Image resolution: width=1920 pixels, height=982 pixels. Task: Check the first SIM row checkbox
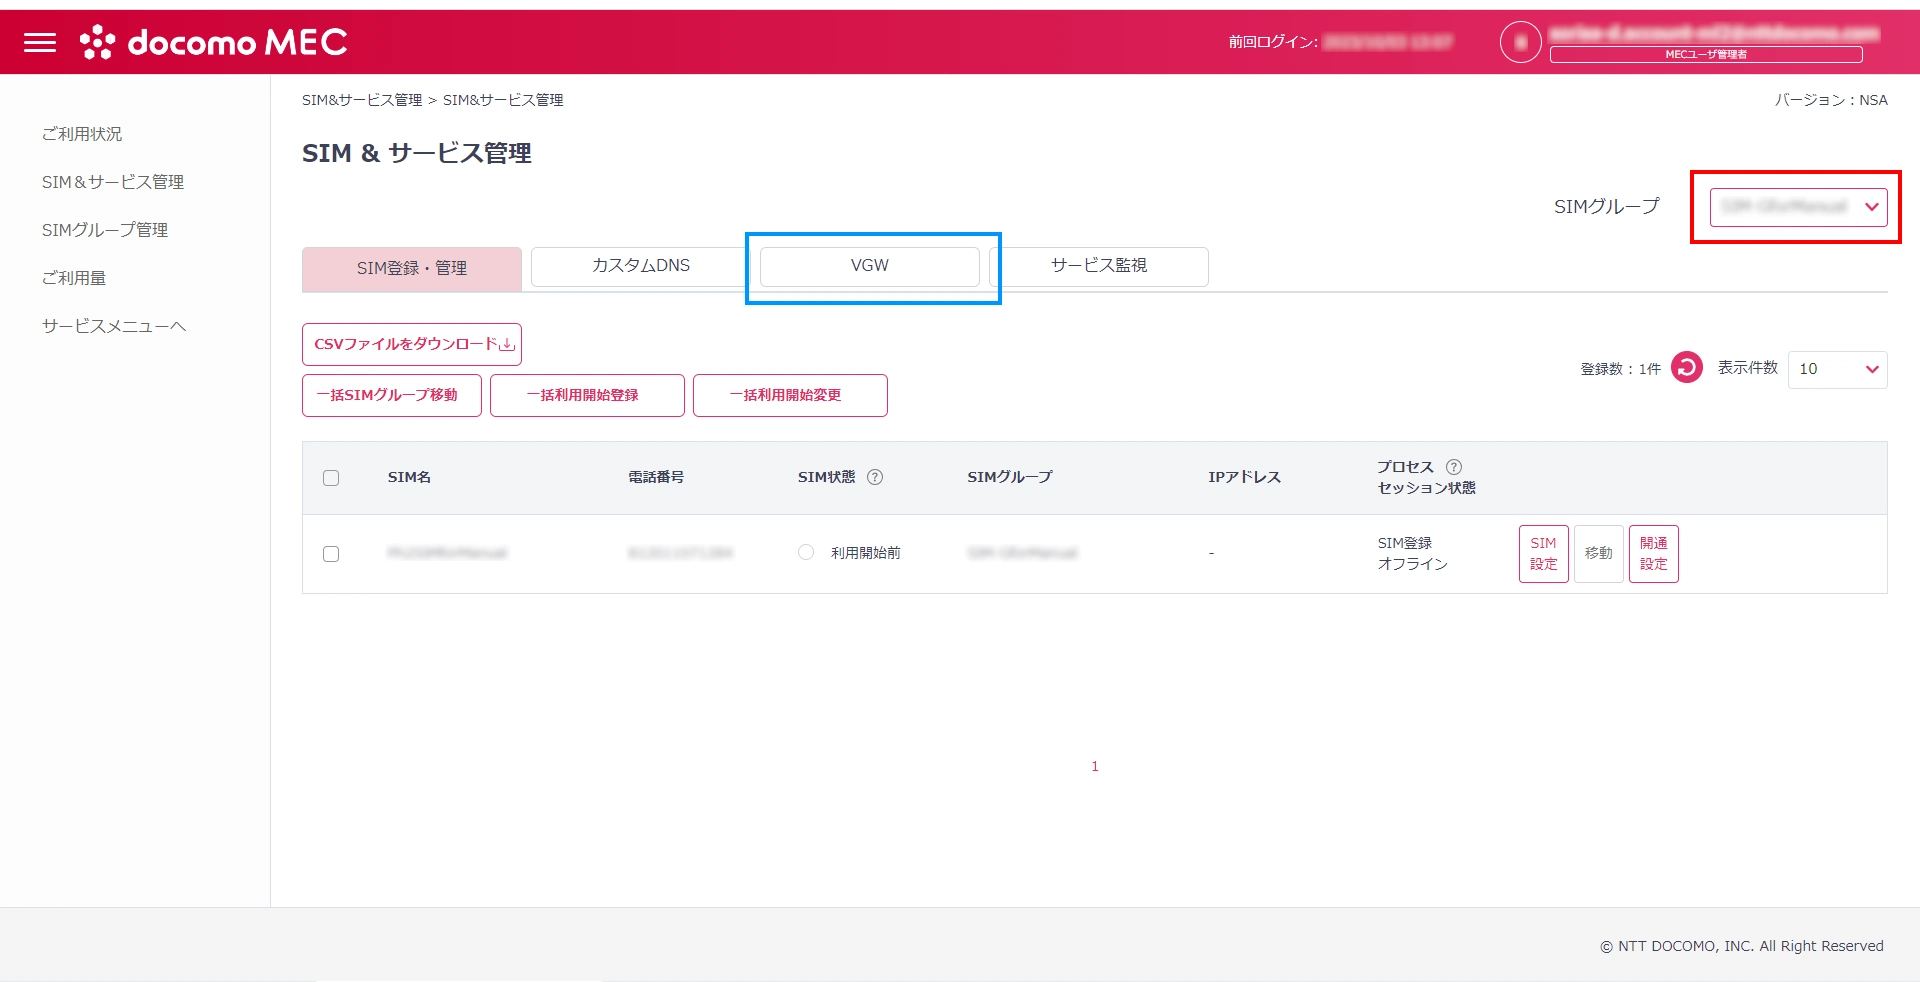pos(331,554)
